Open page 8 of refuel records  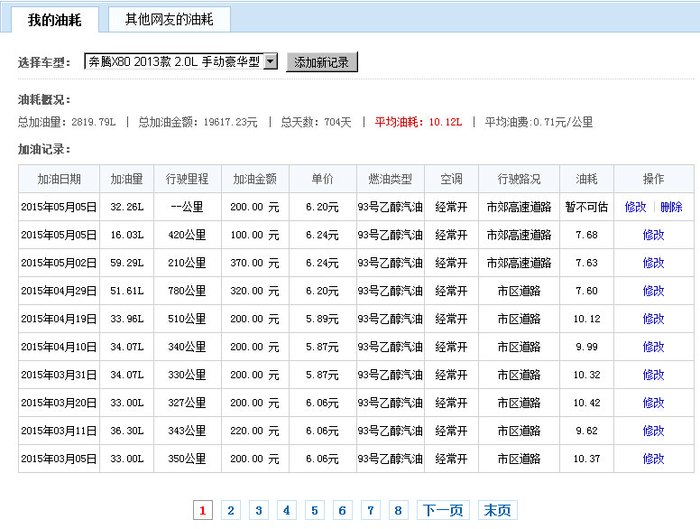coord(398,510)
